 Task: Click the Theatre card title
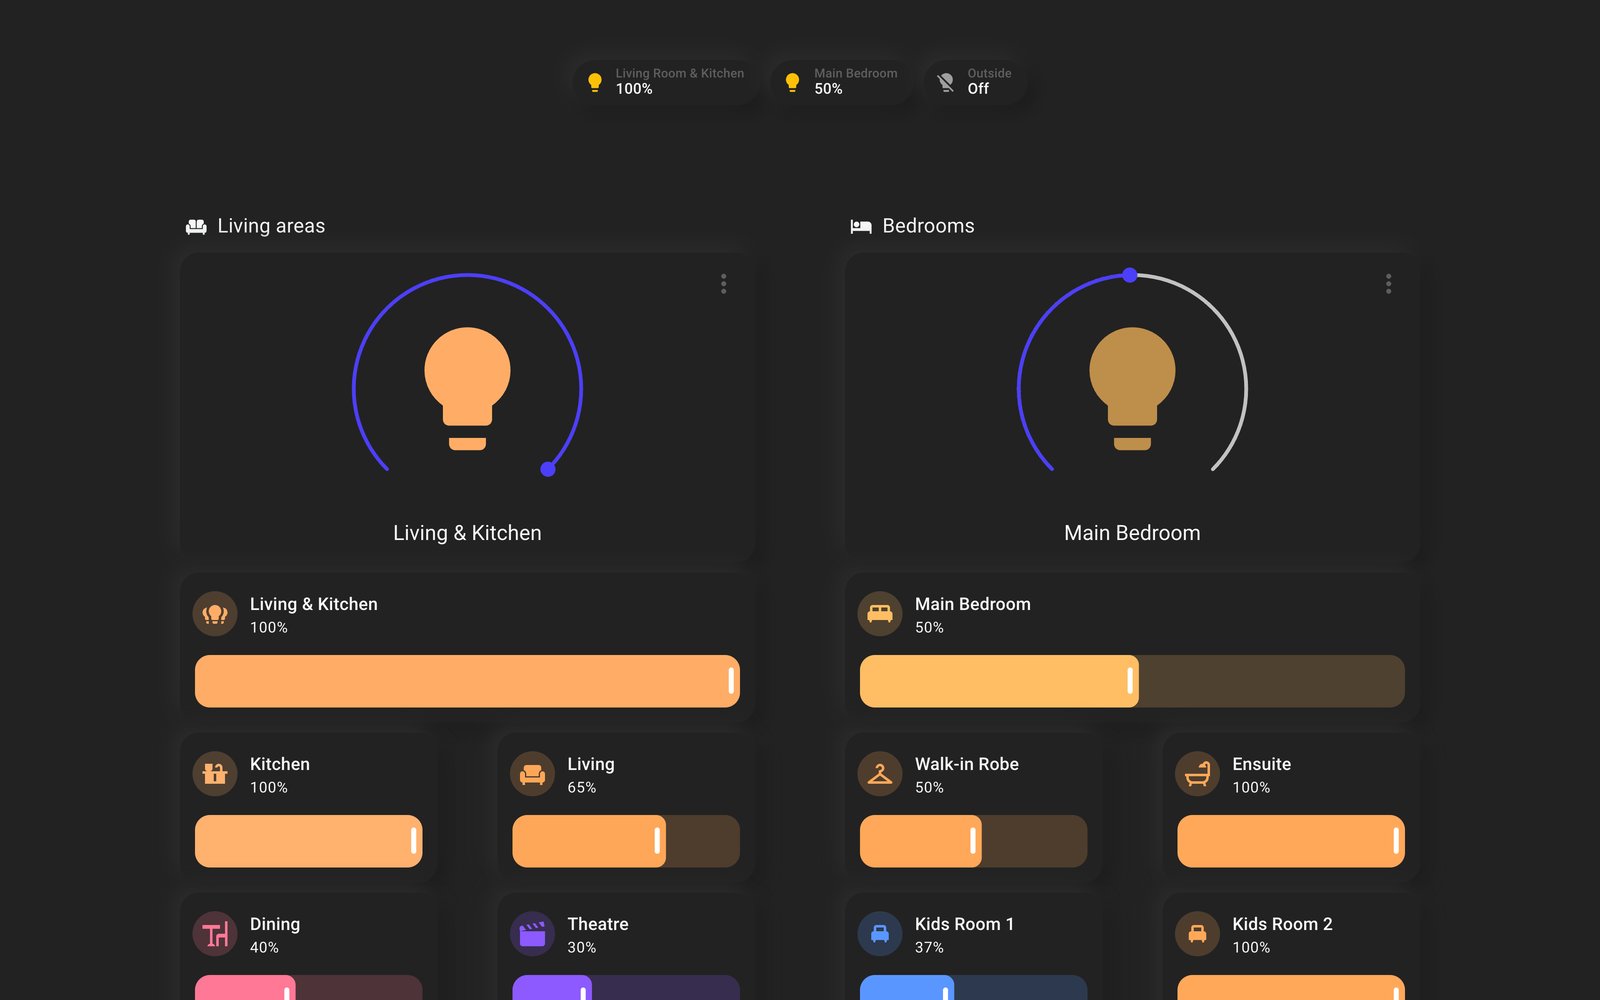click(598, 924)
